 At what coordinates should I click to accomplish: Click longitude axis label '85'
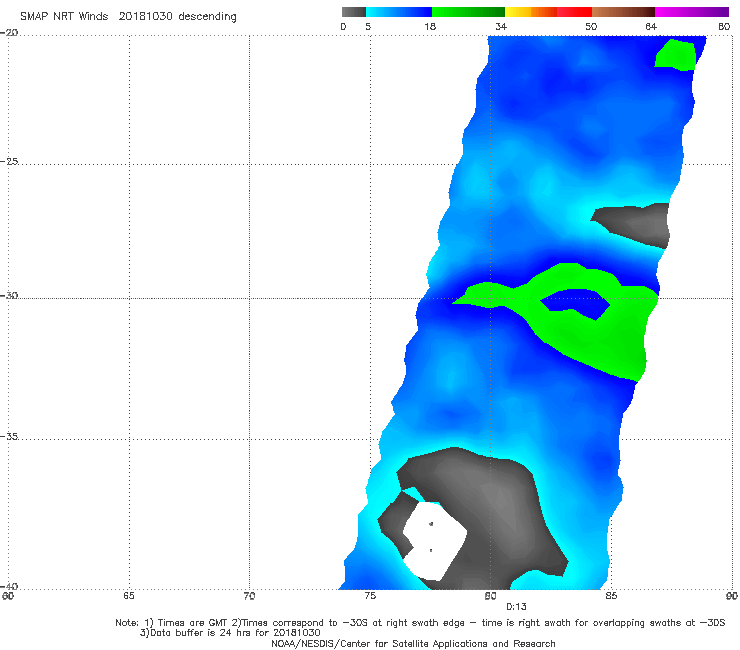pos(611,596)
